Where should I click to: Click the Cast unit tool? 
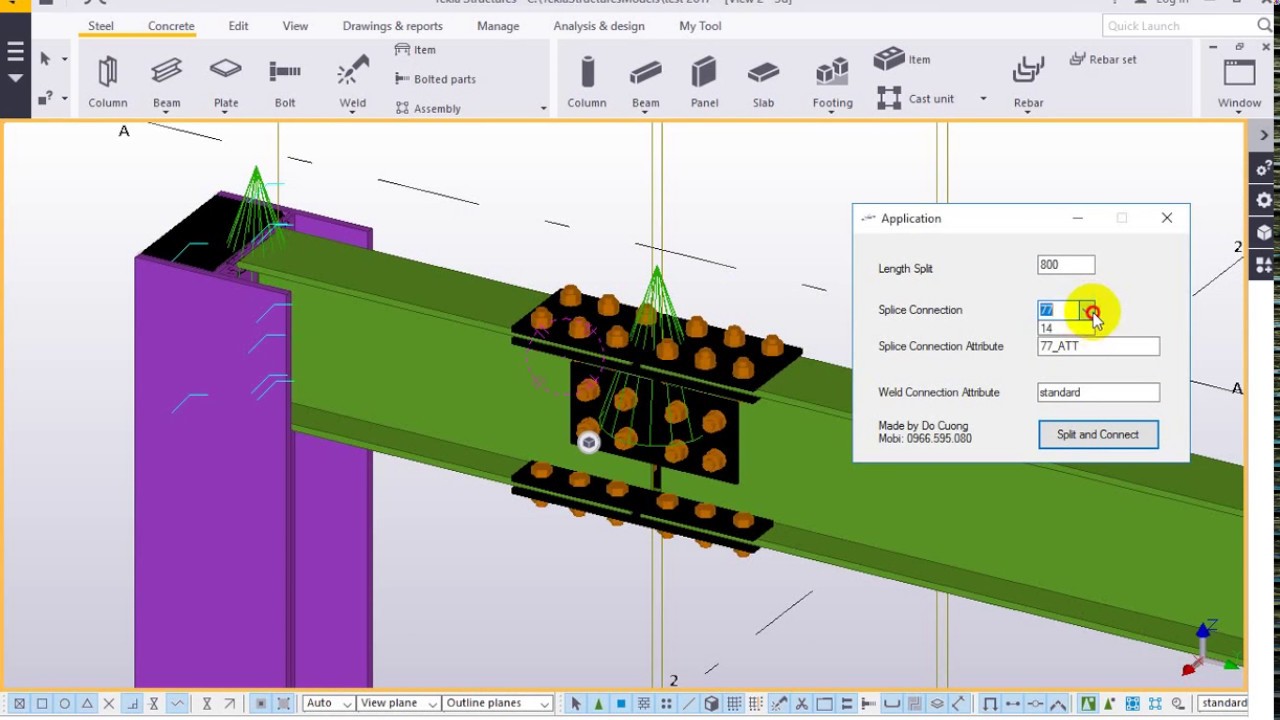click(915, 98)
